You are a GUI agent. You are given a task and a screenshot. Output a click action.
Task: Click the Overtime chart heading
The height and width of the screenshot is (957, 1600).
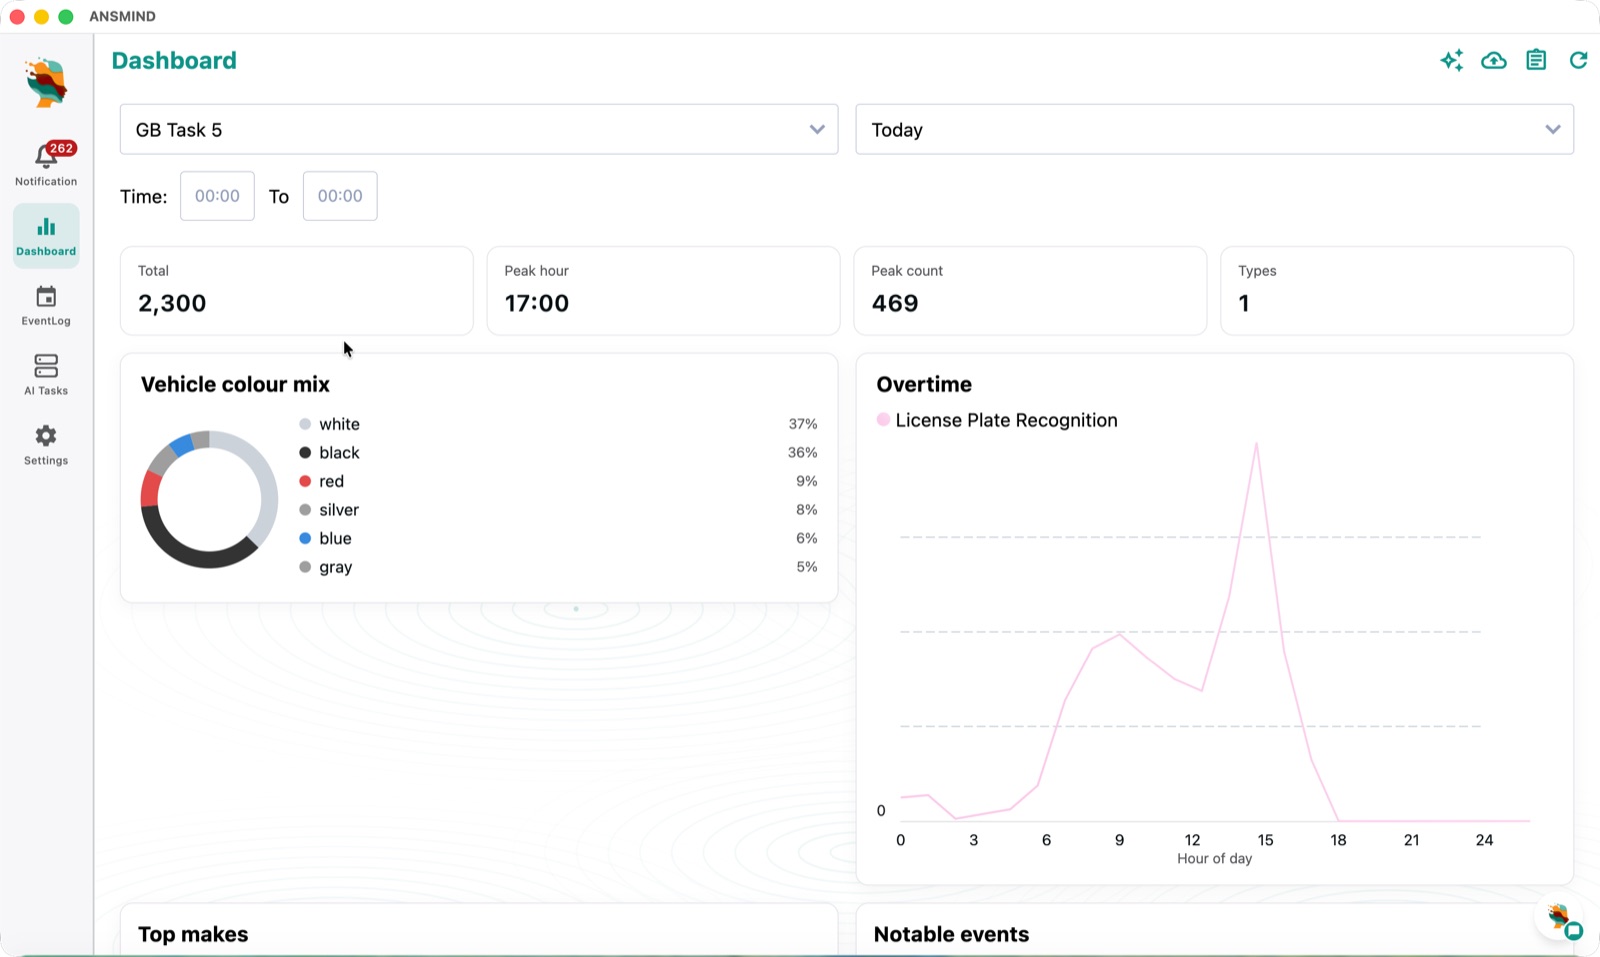[924, 384]
